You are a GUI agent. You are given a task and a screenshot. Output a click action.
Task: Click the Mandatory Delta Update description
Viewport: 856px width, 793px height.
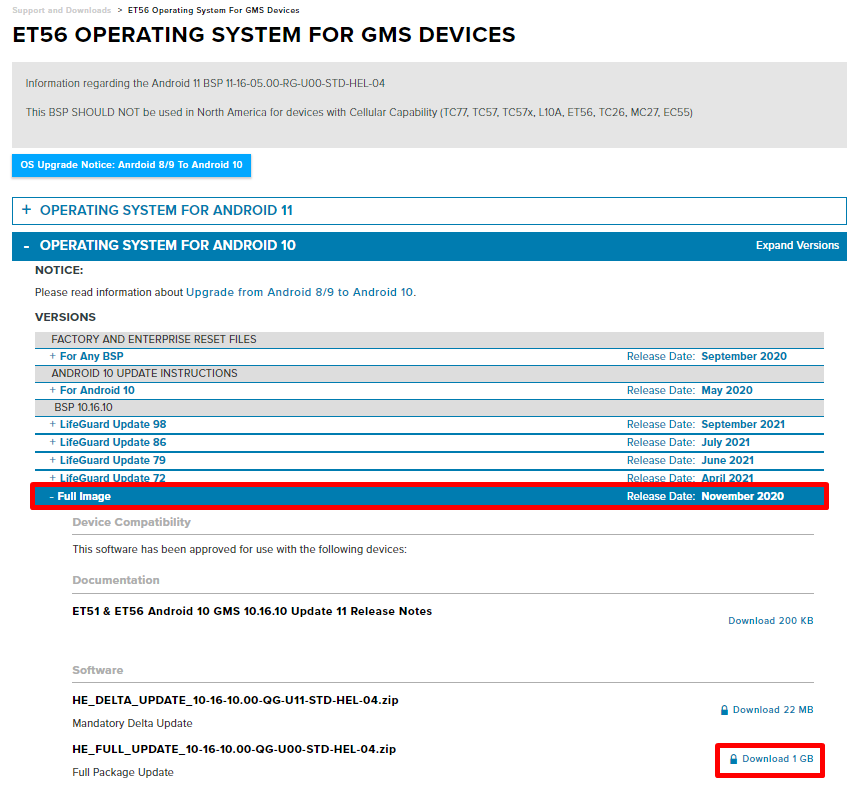132,724
